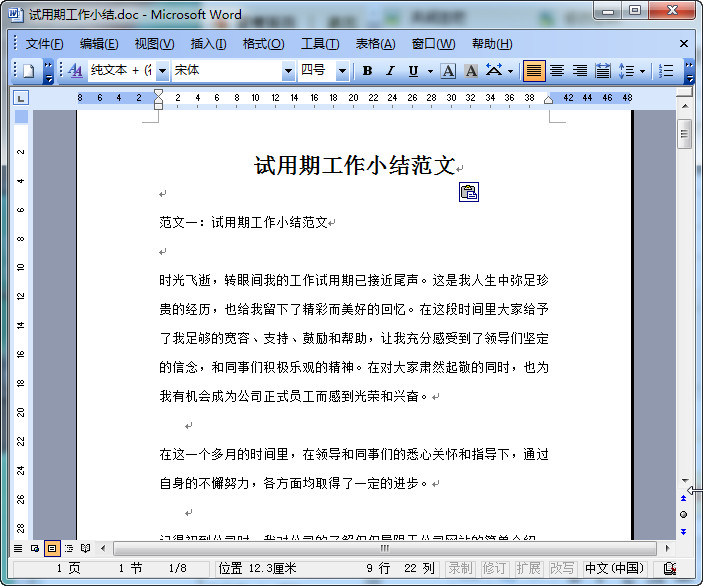Toggle the Numbering list button
This screenshot has width=703, height=586.
[x=666, y=71]
